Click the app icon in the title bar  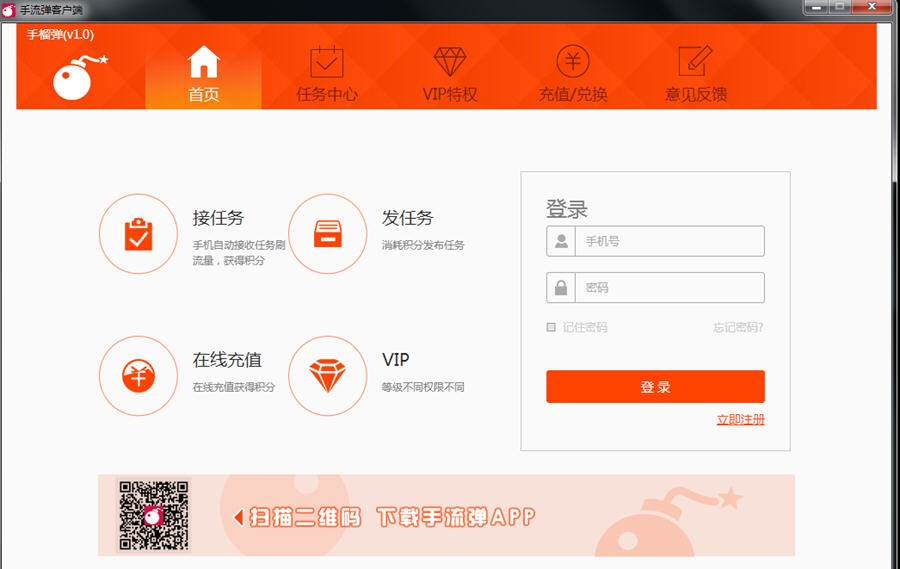click(x=8, y=10)
